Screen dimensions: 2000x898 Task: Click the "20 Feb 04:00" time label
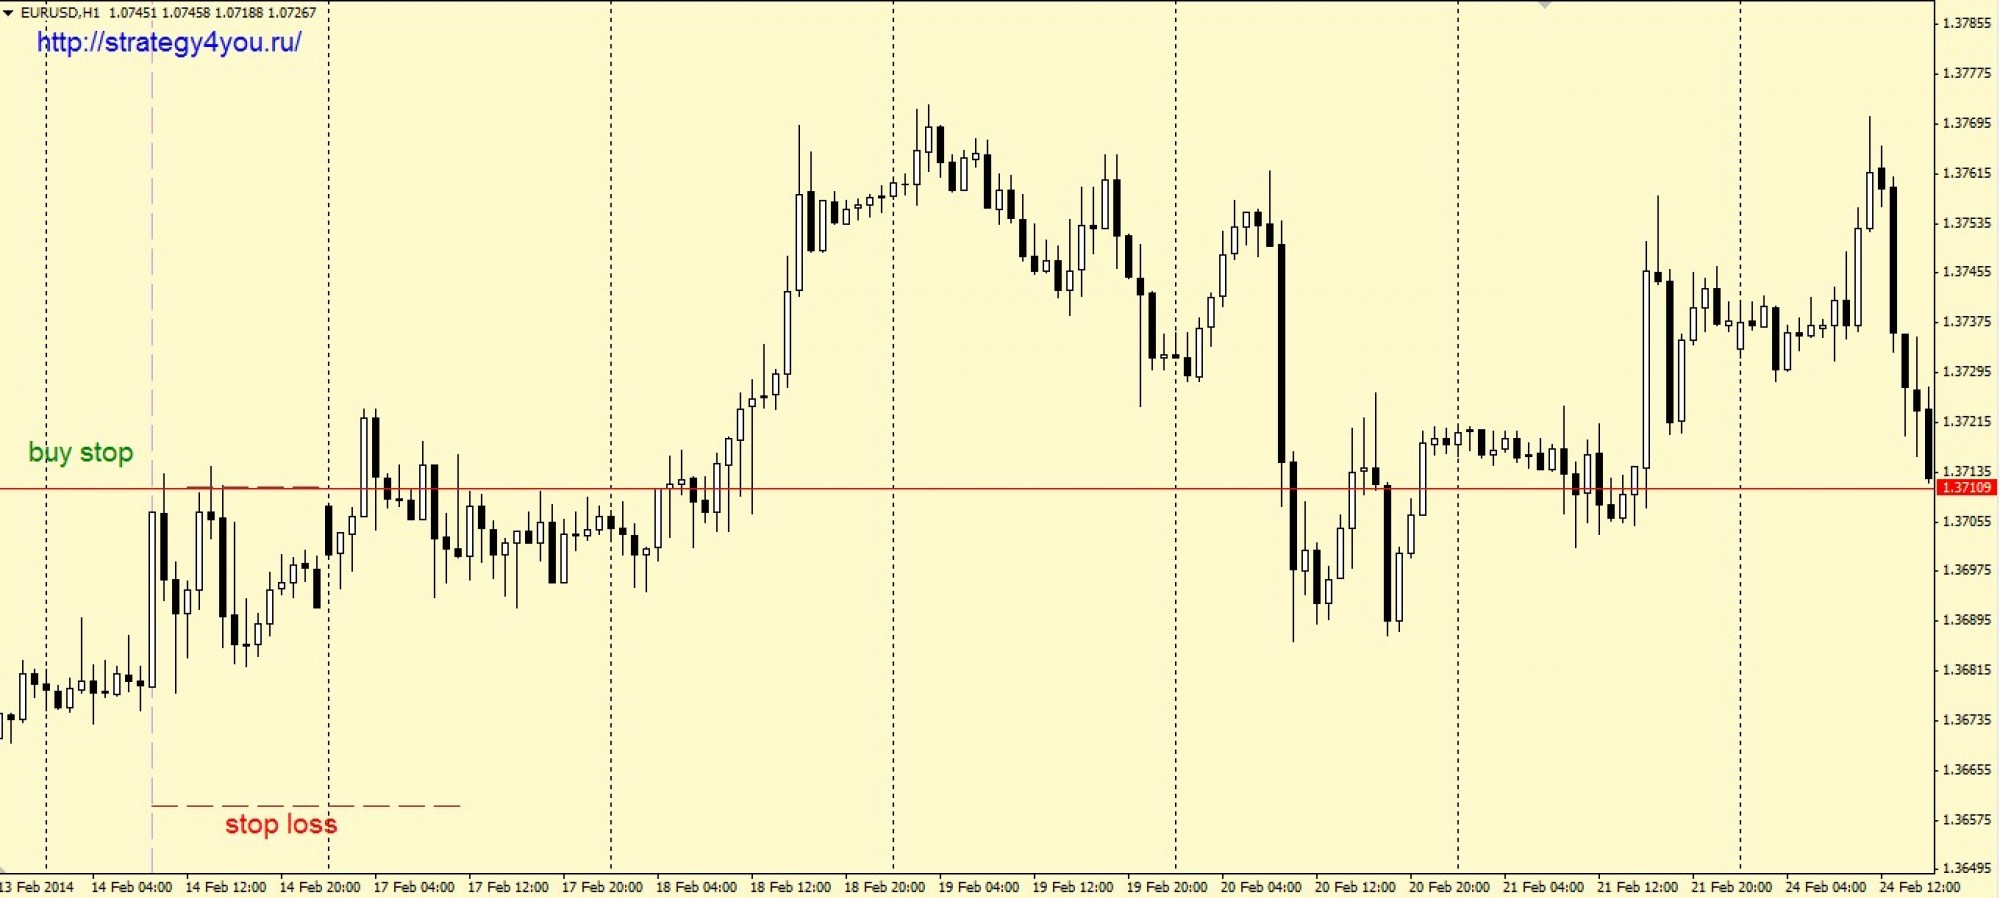pos(1260,887)
